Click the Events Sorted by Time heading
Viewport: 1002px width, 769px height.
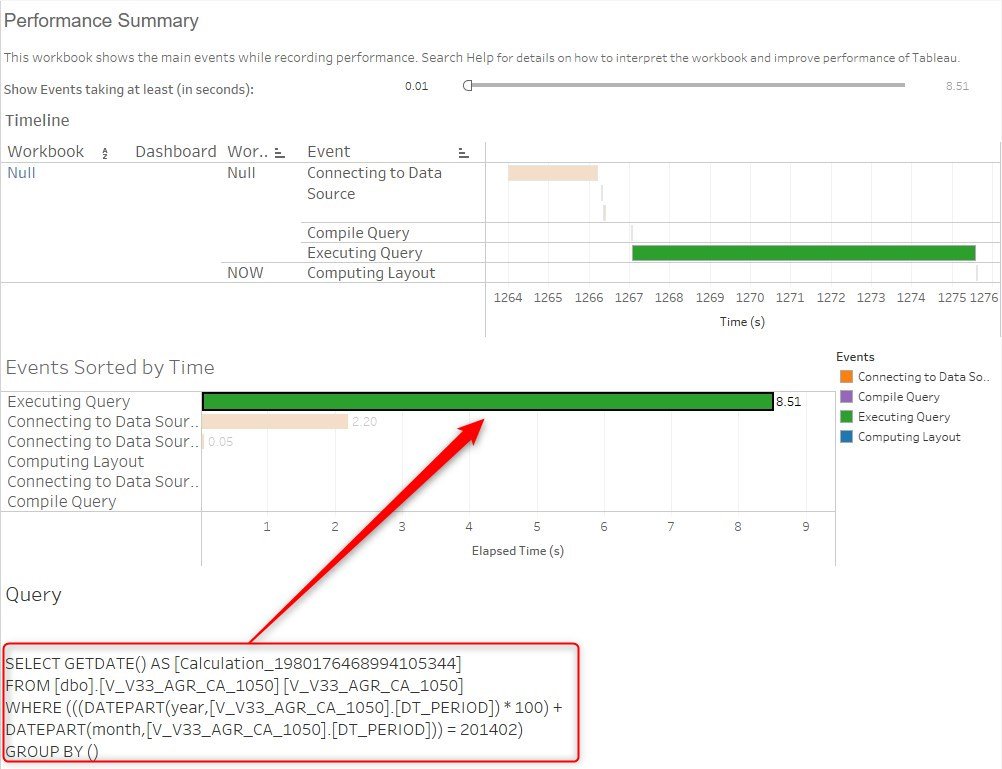110,368
